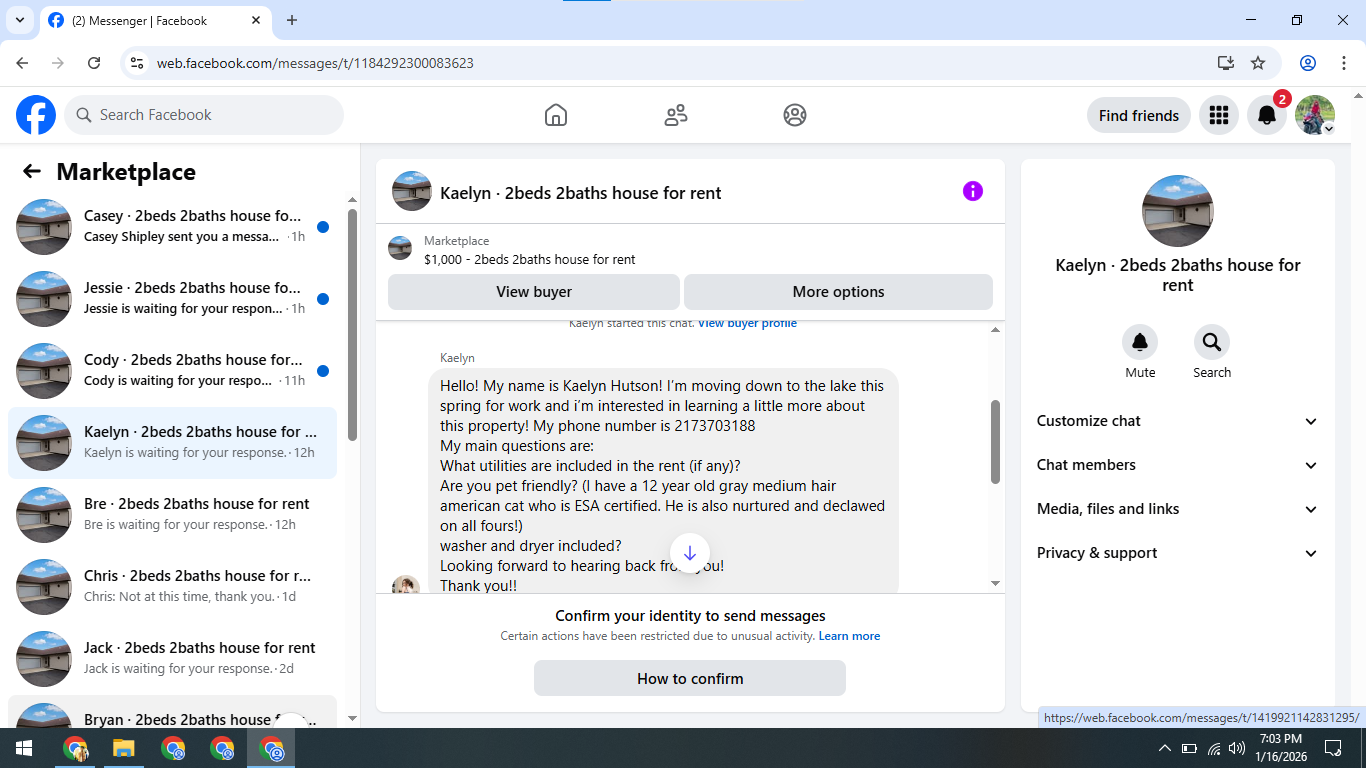Viewport: 1366px width, 768px height.
Task: Open the large listing photo in info panel
Action: click(x=1178, y=211)
